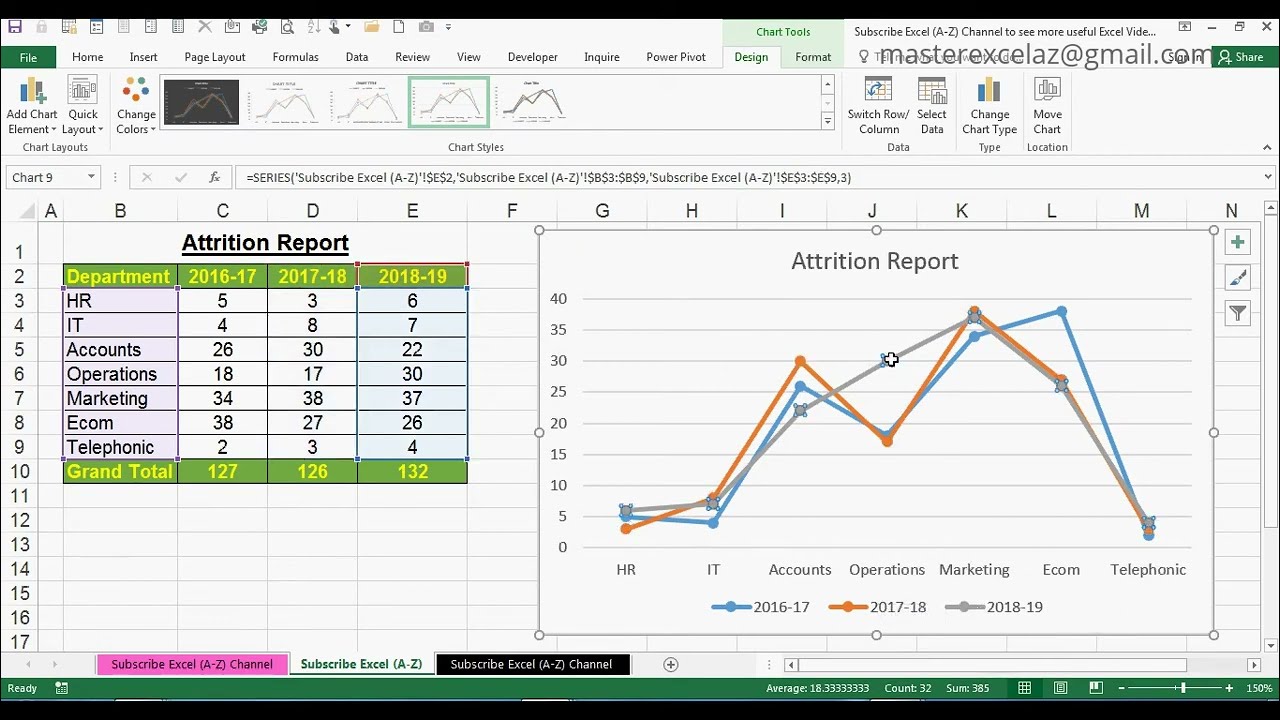Click the New blank document icon
The image size is (1280, 720).
tap(399, 27)
